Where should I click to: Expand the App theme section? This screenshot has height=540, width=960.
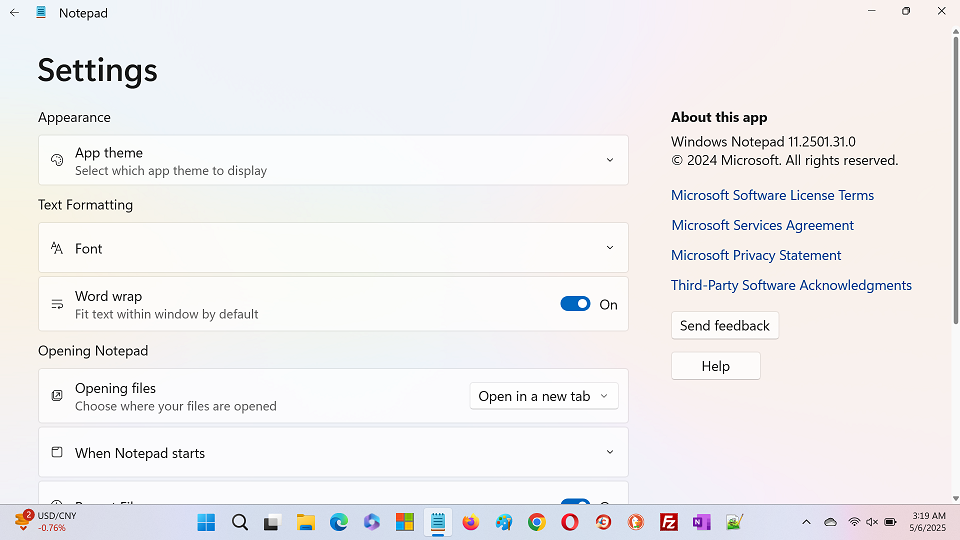610,160
